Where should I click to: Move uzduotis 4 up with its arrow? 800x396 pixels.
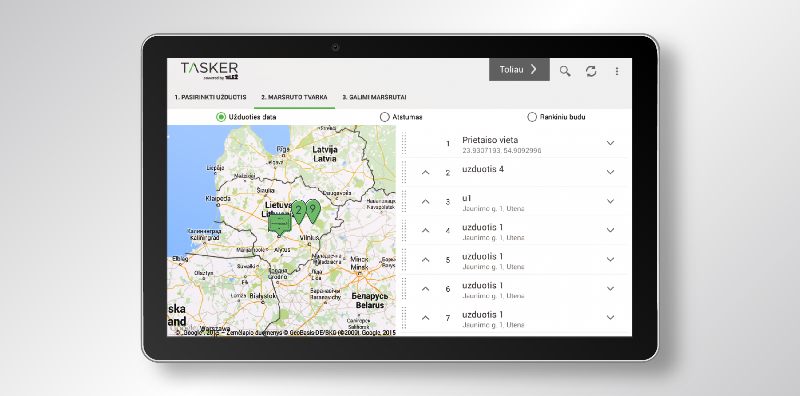pos(426,172)
